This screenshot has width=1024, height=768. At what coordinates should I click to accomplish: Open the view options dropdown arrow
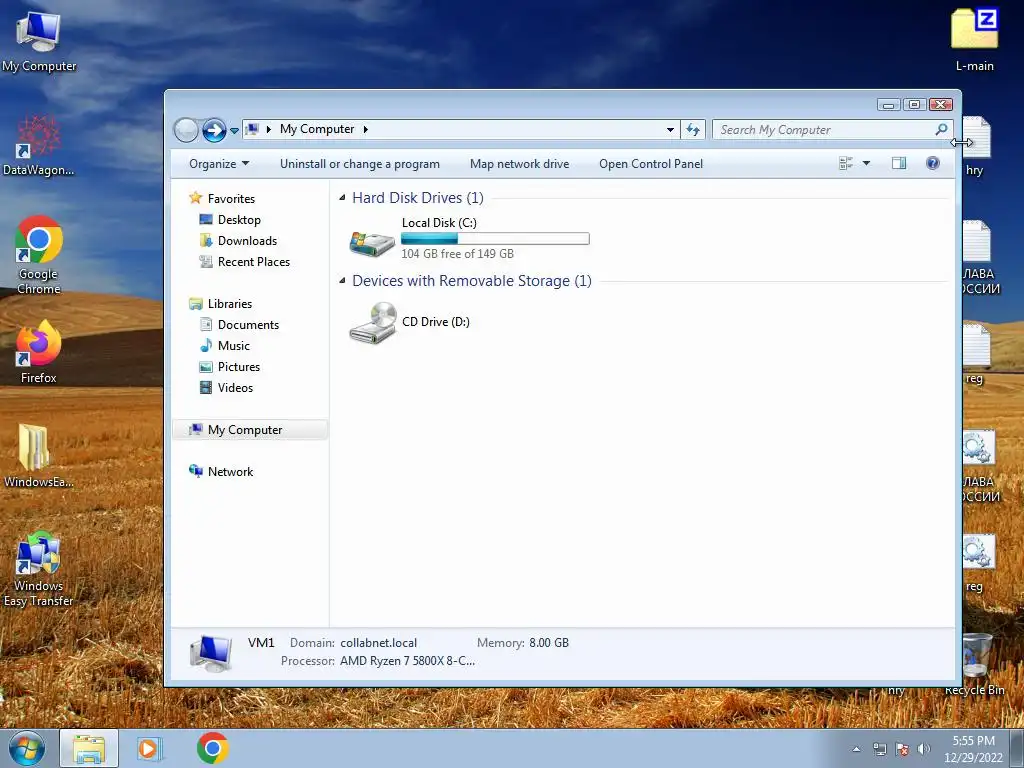pyautogui.click(x=867, y=163)
